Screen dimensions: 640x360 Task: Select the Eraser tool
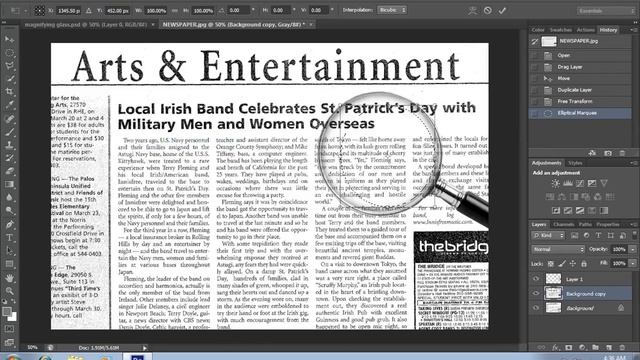(9, 171)
